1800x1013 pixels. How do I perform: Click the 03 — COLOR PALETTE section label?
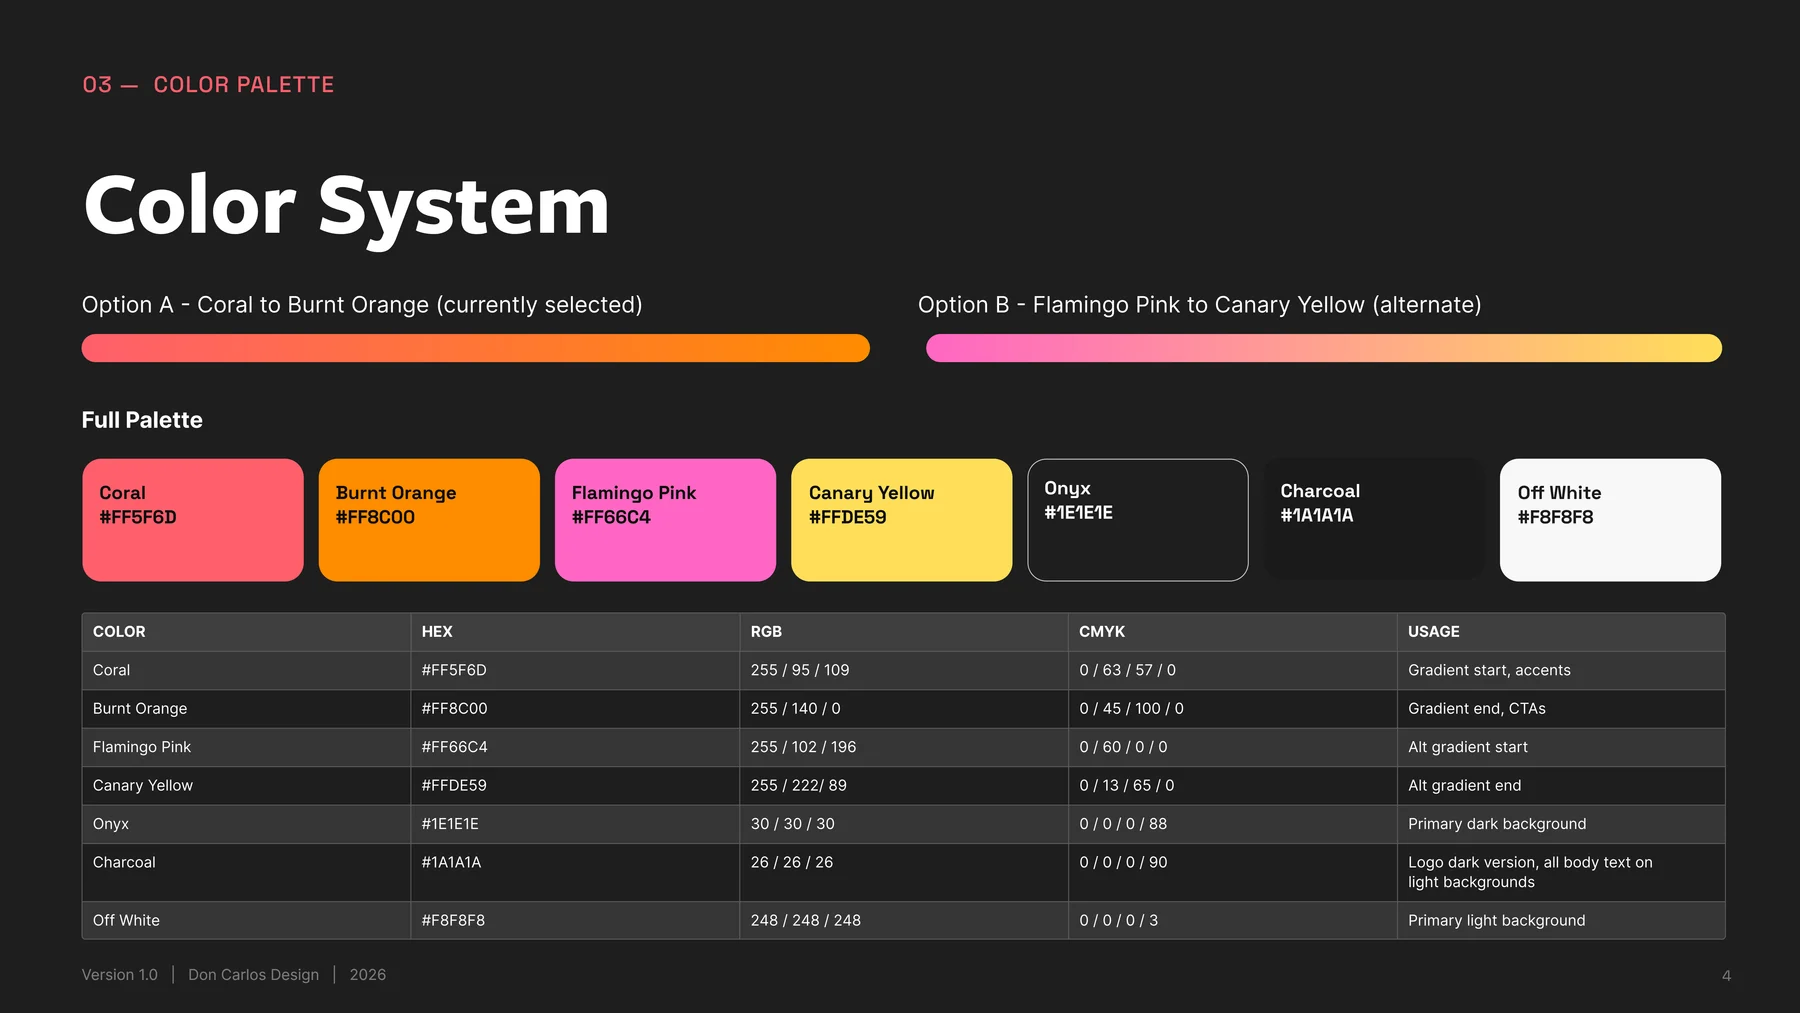[208, 85]
